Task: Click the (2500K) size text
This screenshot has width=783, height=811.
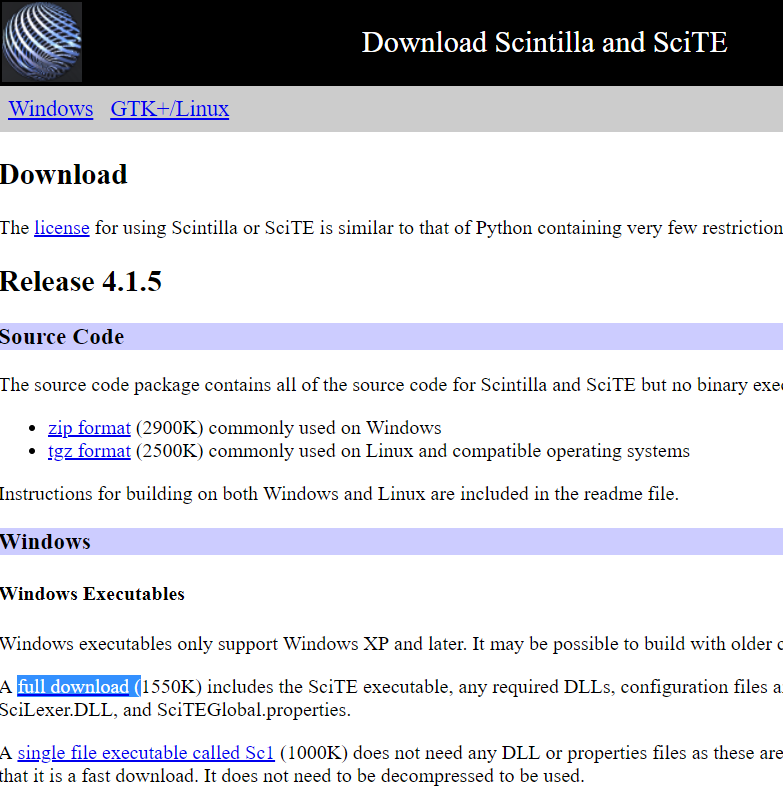Action: click(170, 450)
